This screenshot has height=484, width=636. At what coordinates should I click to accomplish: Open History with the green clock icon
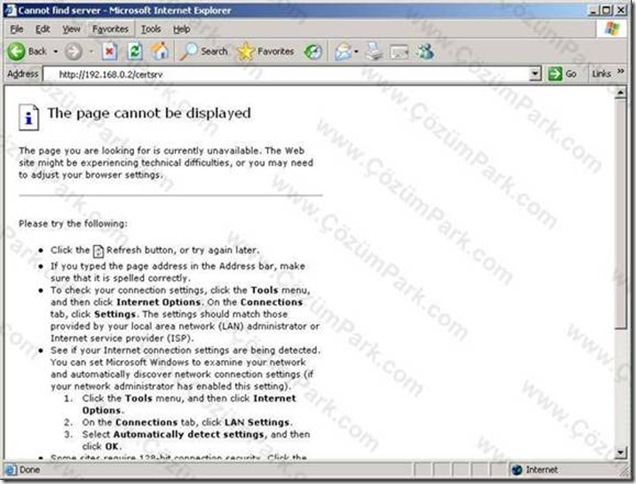click(x=313, y=52)
